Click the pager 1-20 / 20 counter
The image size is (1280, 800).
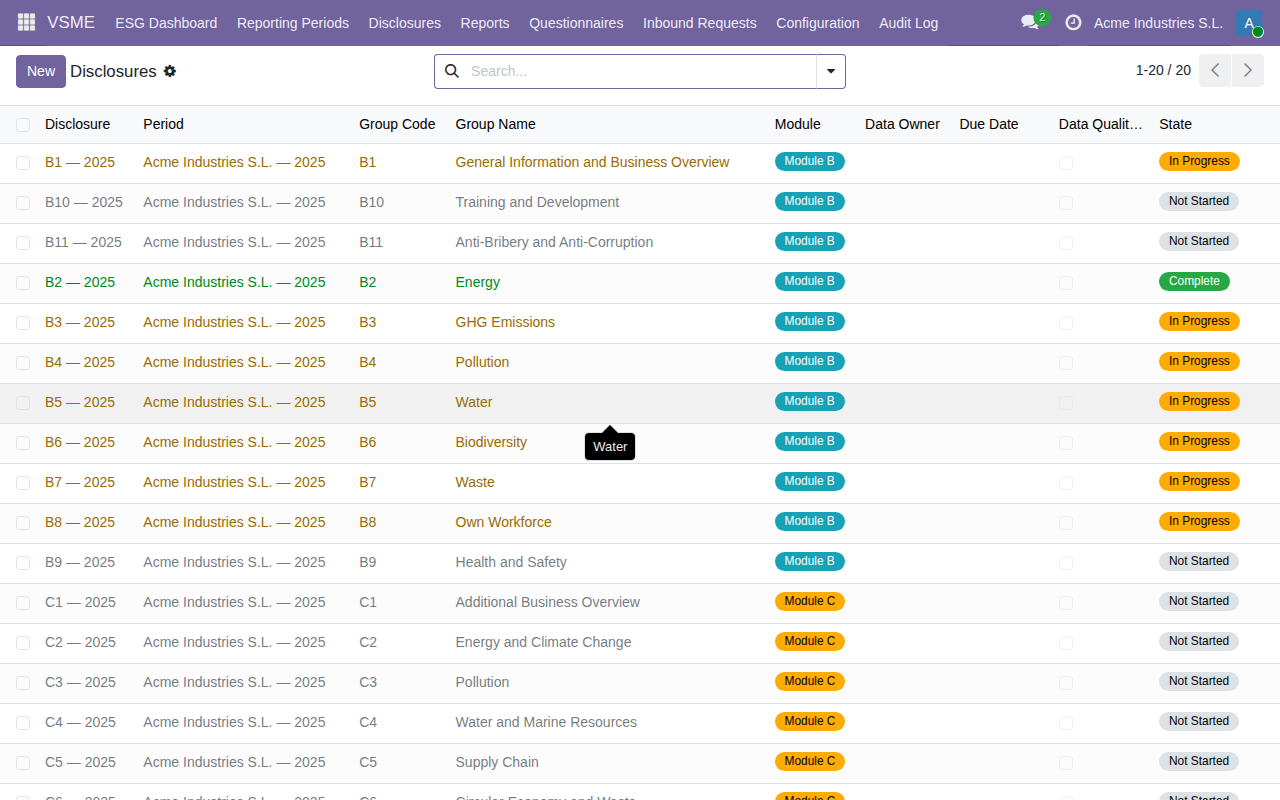[1163, 70]
